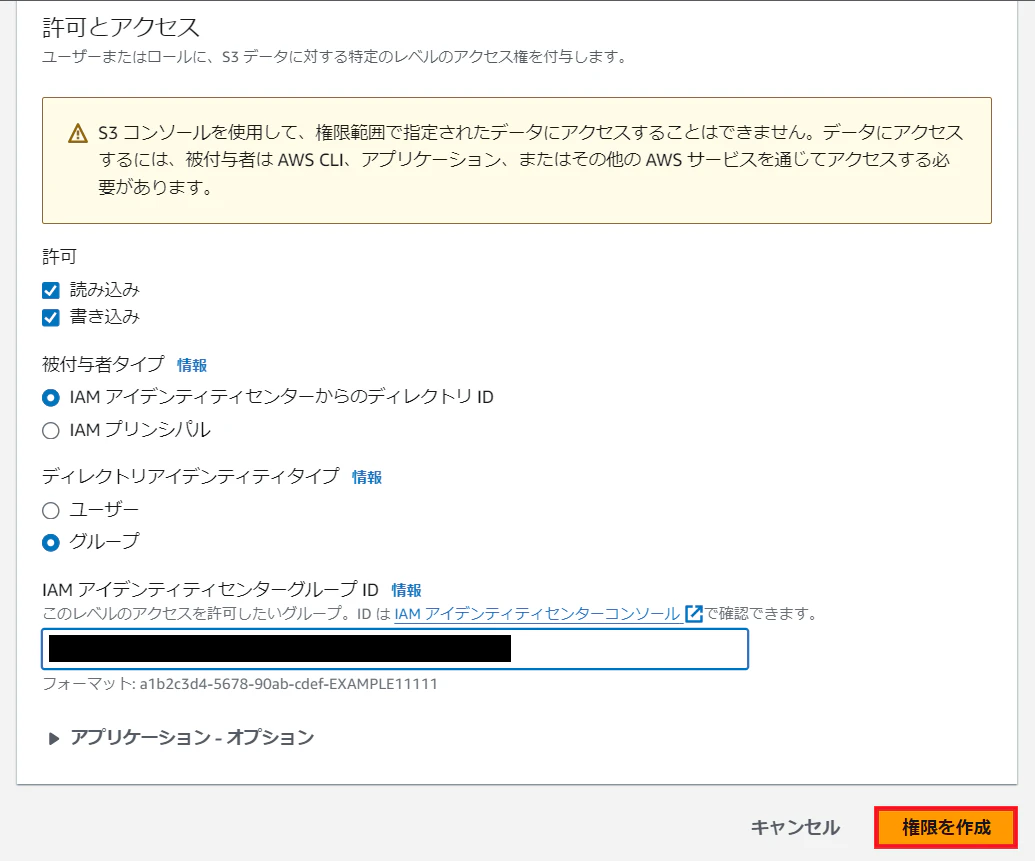This screenshot has width=1035, height=861.
Task: Uncheck the 読み込み permission checkbox
Action: (51, 291)
